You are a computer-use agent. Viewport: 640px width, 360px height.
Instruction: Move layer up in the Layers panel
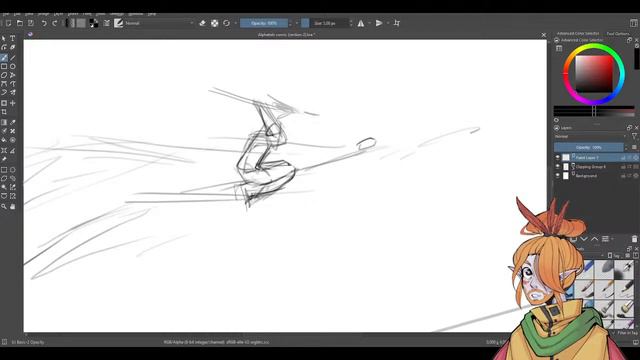click(x=594, y=239)
